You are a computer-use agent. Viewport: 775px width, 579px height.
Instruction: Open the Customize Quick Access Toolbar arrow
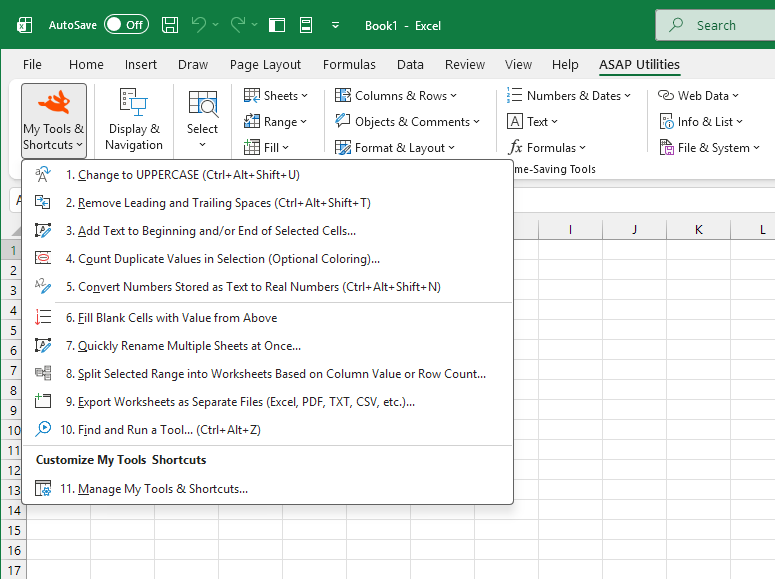click(335, 25)
